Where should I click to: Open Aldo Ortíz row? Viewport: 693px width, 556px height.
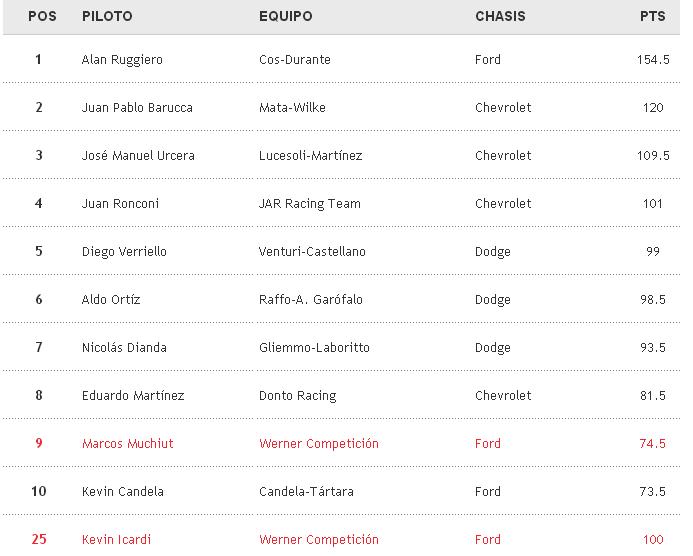tap(111, 300)
